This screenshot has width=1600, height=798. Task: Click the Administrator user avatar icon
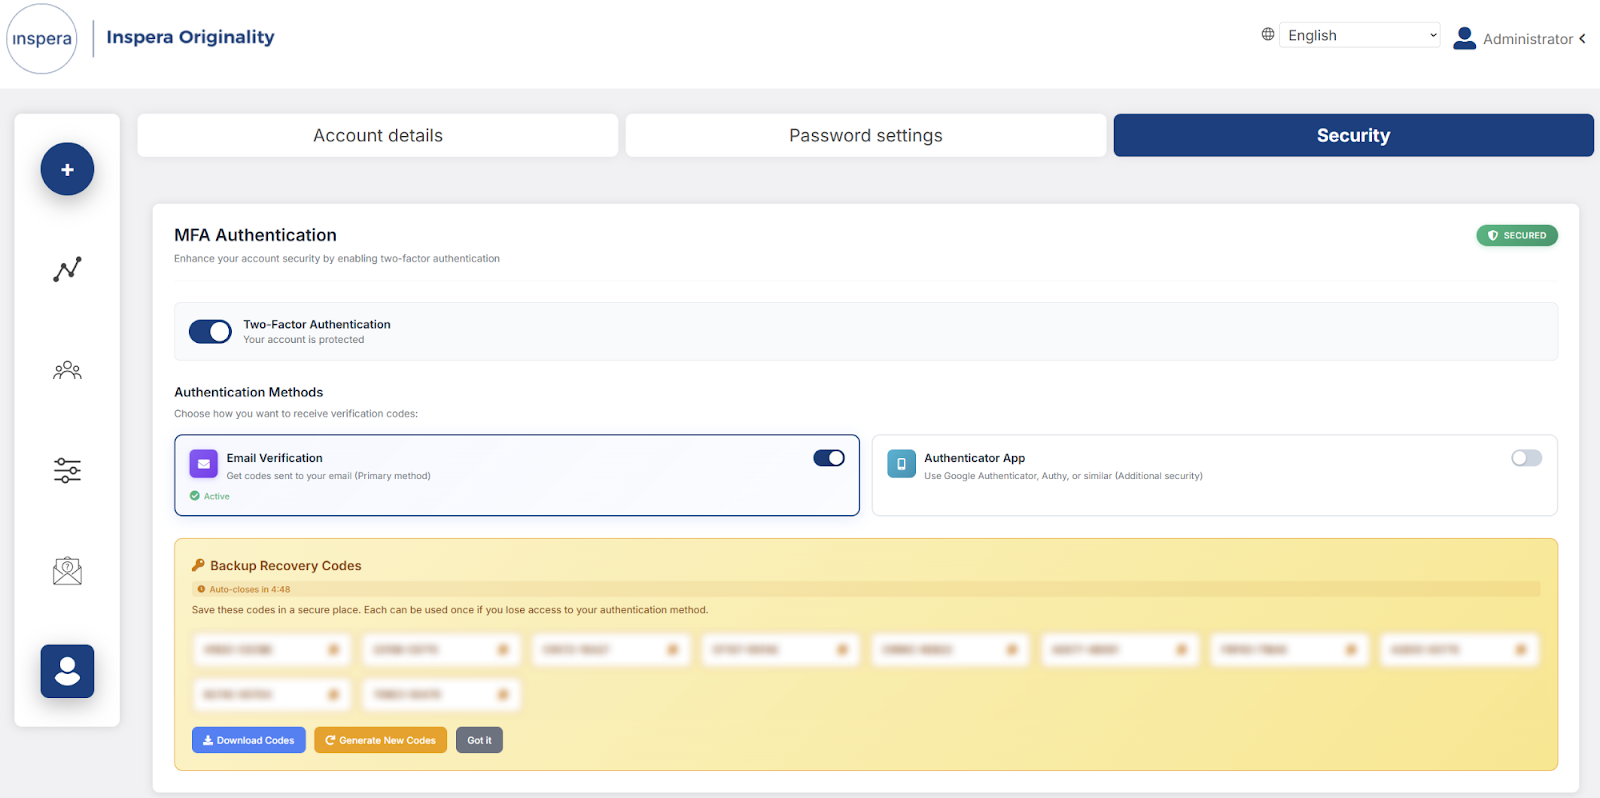(1464, 38)
